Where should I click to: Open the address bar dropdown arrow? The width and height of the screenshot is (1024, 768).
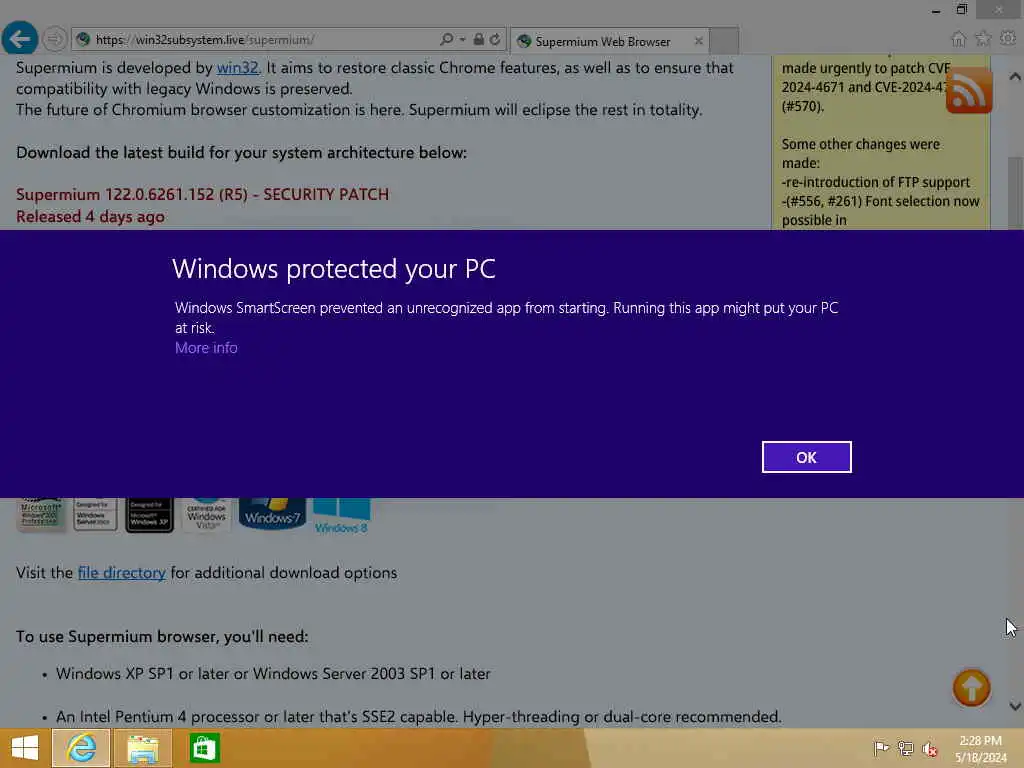462,40
